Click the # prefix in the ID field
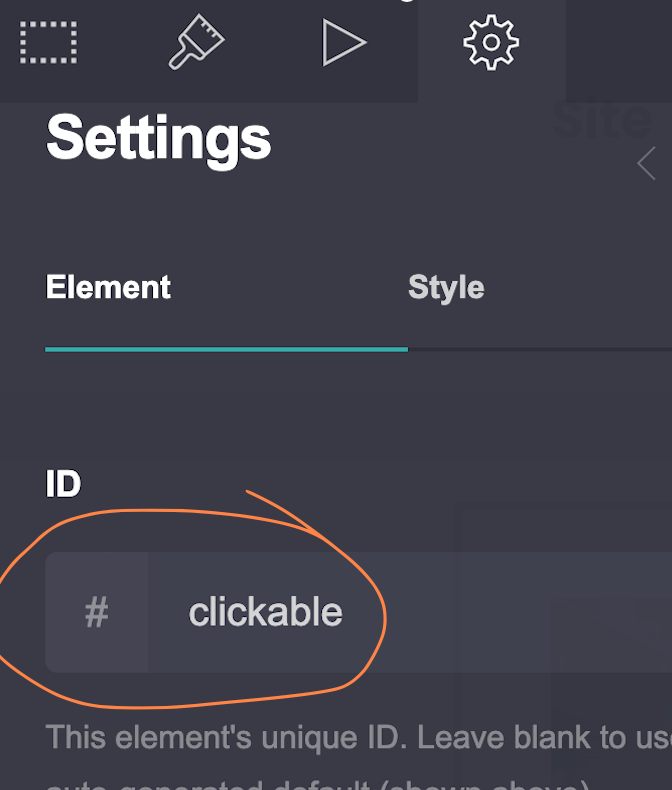Viewport: 672px width, 790px height. click(x=96, y=612)
